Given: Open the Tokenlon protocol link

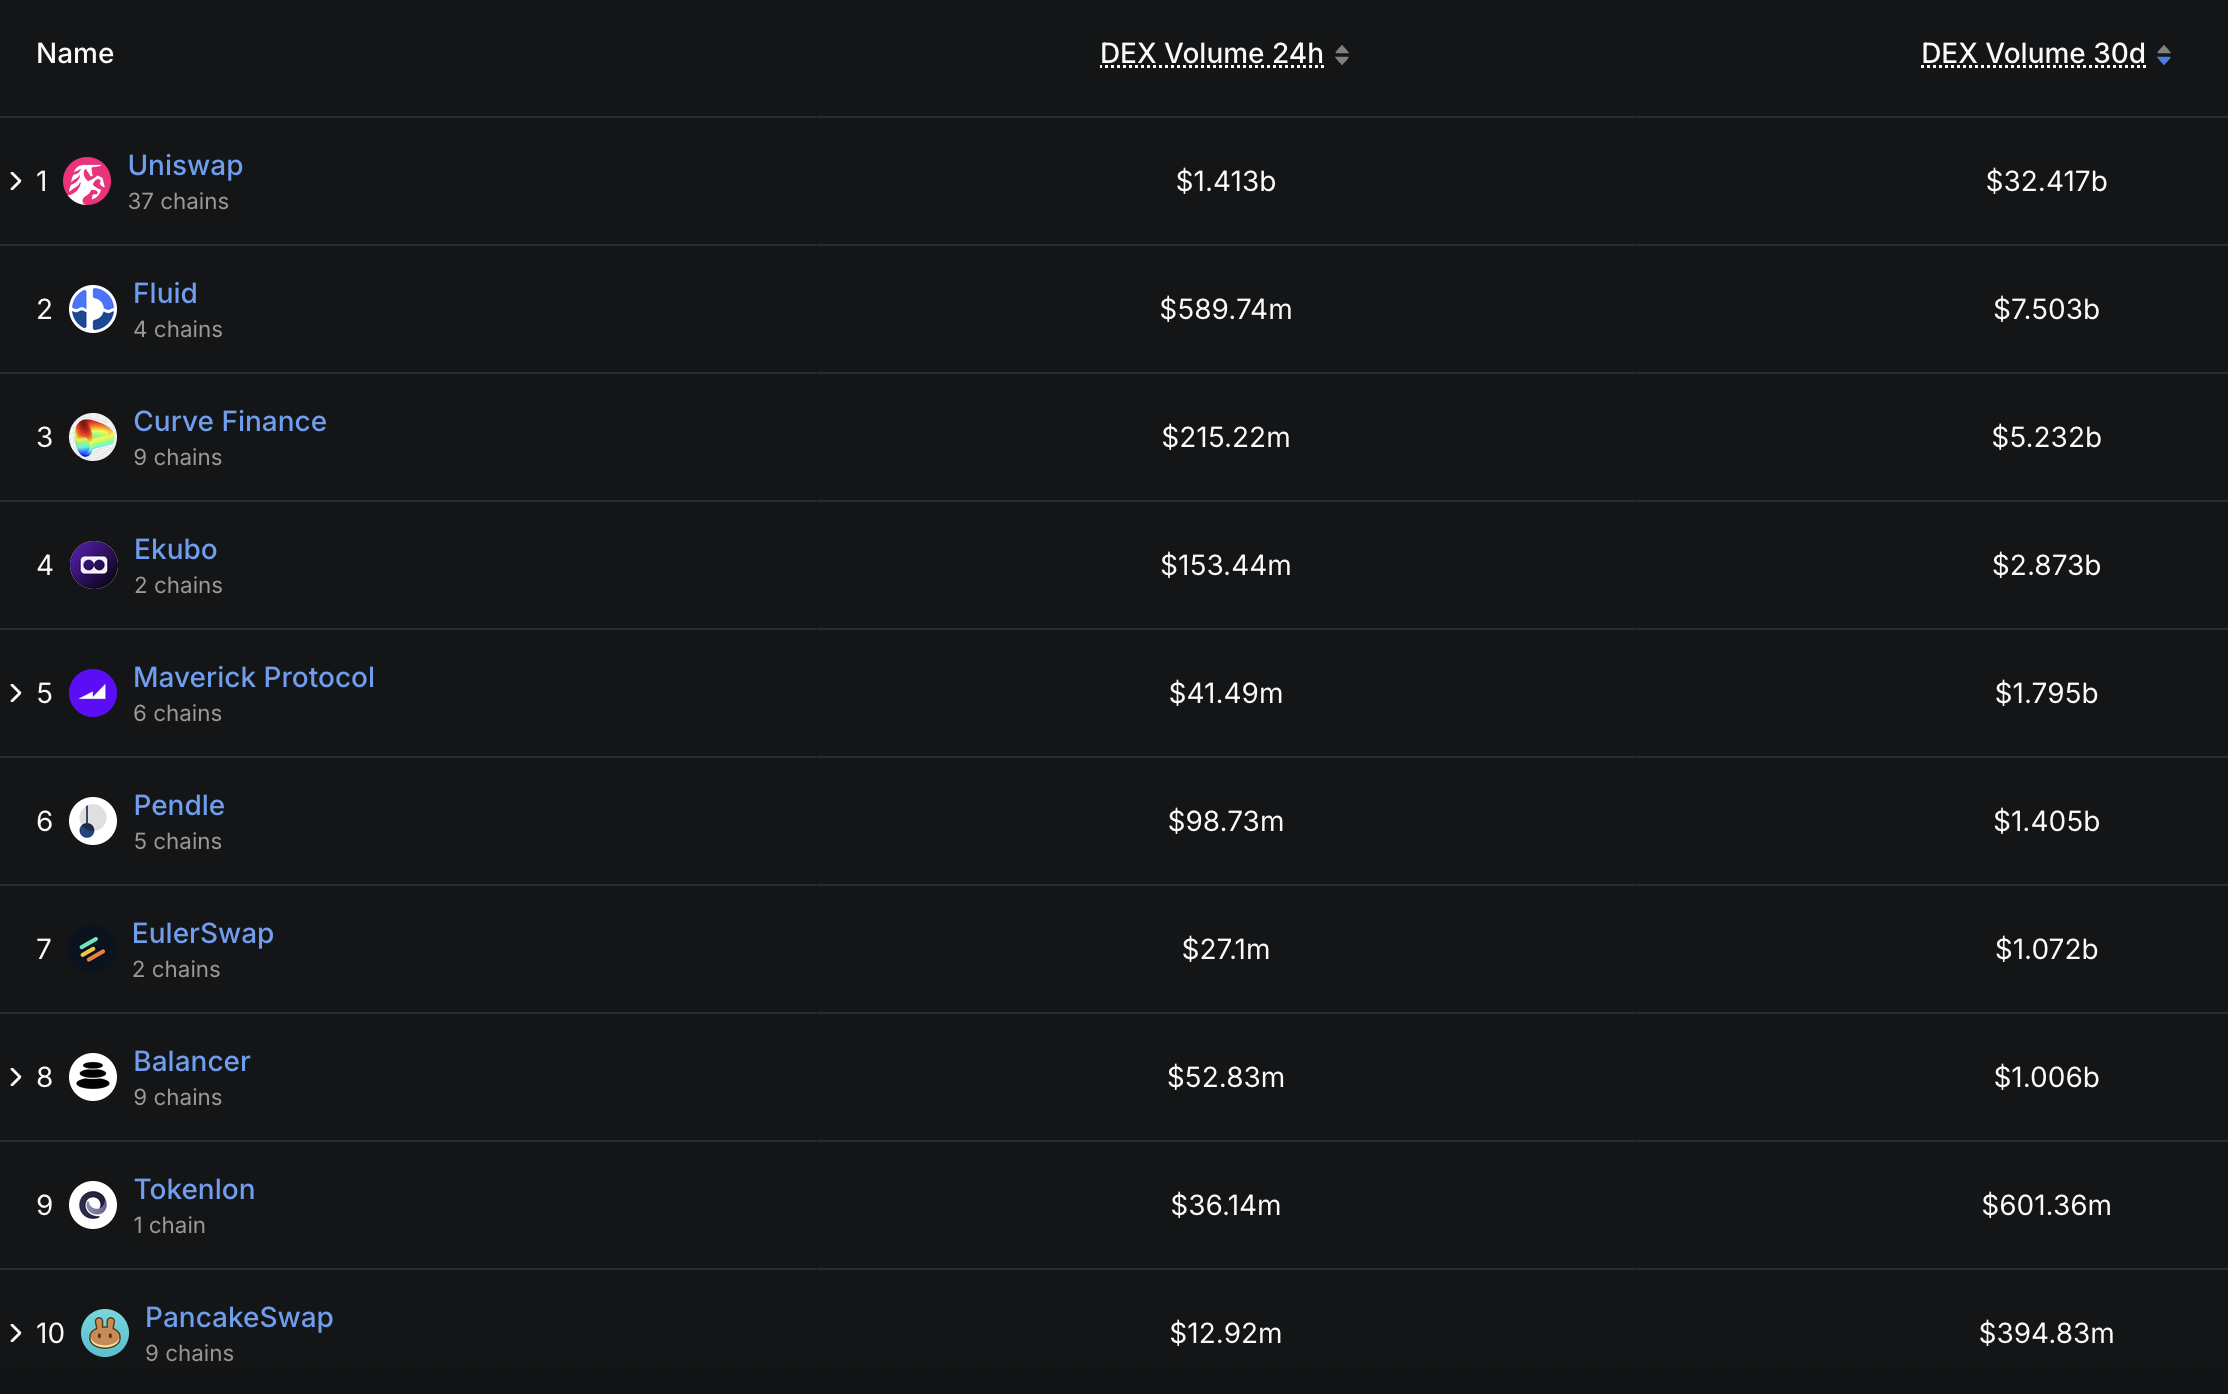Looking at the screenshot, I should tap(194, 1189).
